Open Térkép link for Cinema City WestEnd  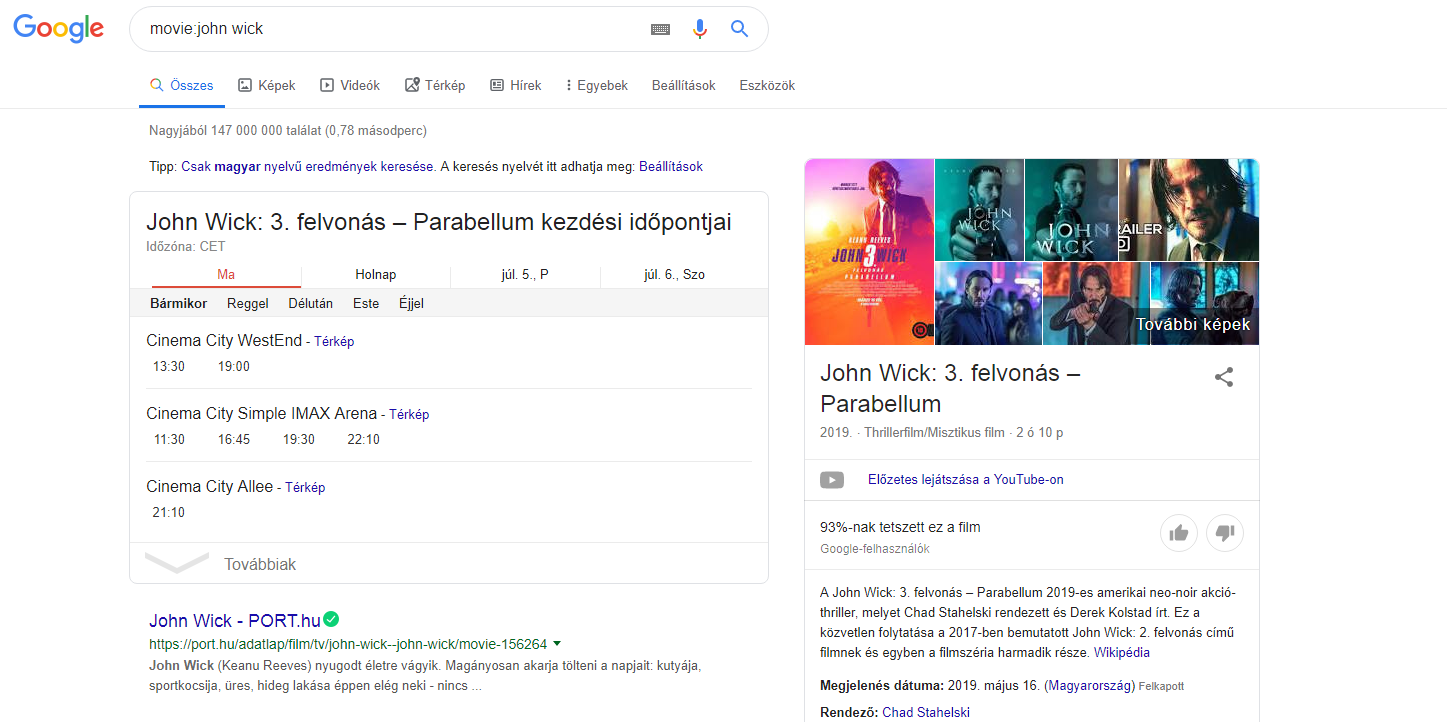click(x=334, y=341)
